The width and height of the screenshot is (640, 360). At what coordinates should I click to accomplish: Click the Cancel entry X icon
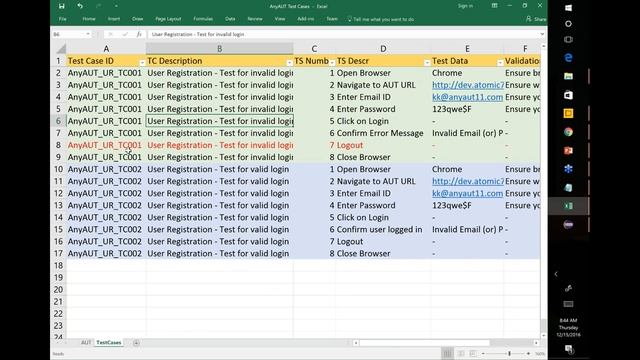110,34
